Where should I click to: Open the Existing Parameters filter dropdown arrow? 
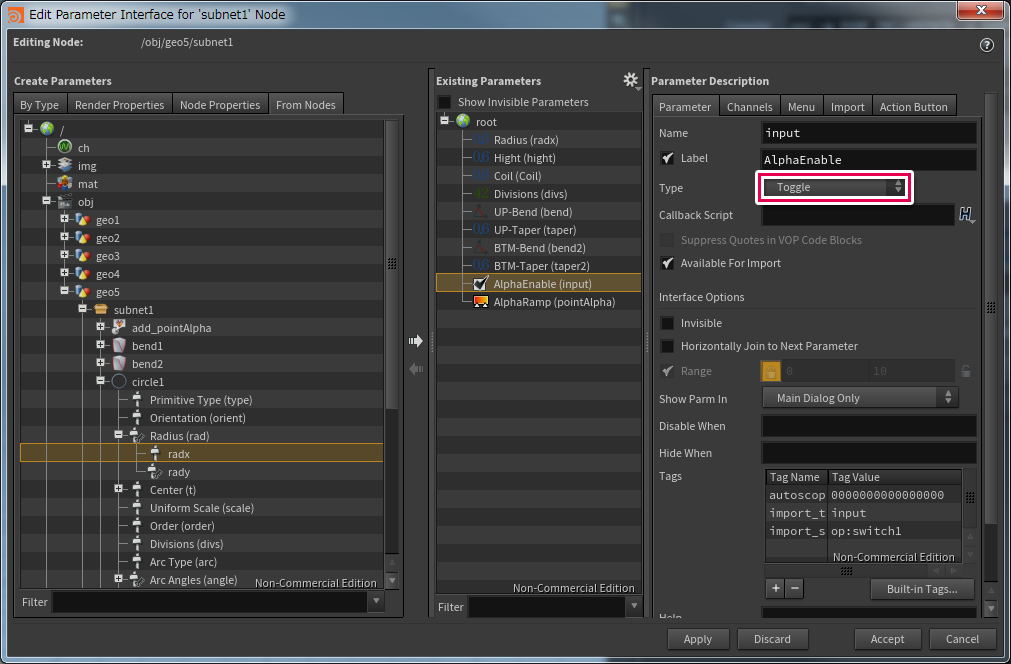click(634, 606)
